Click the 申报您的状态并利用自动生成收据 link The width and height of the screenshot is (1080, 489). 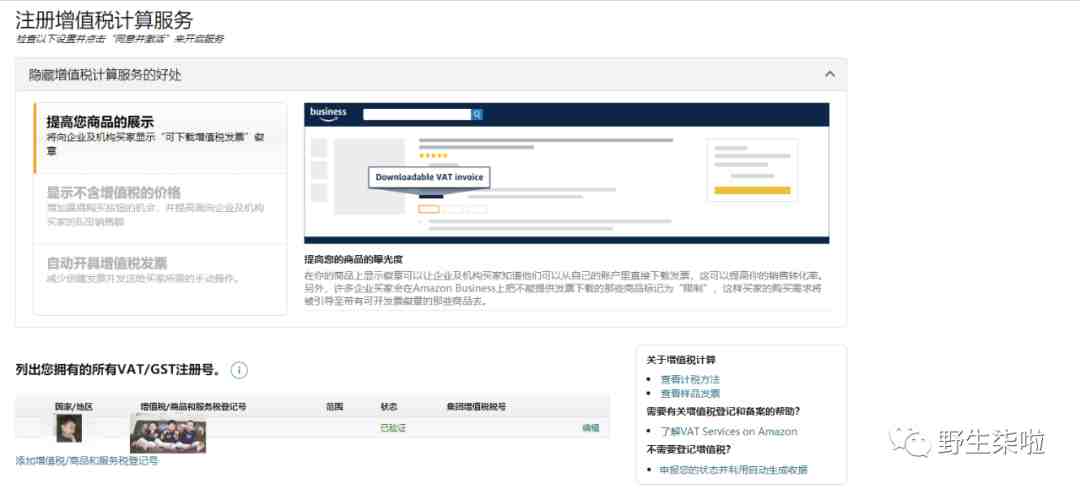pos(733,469)
